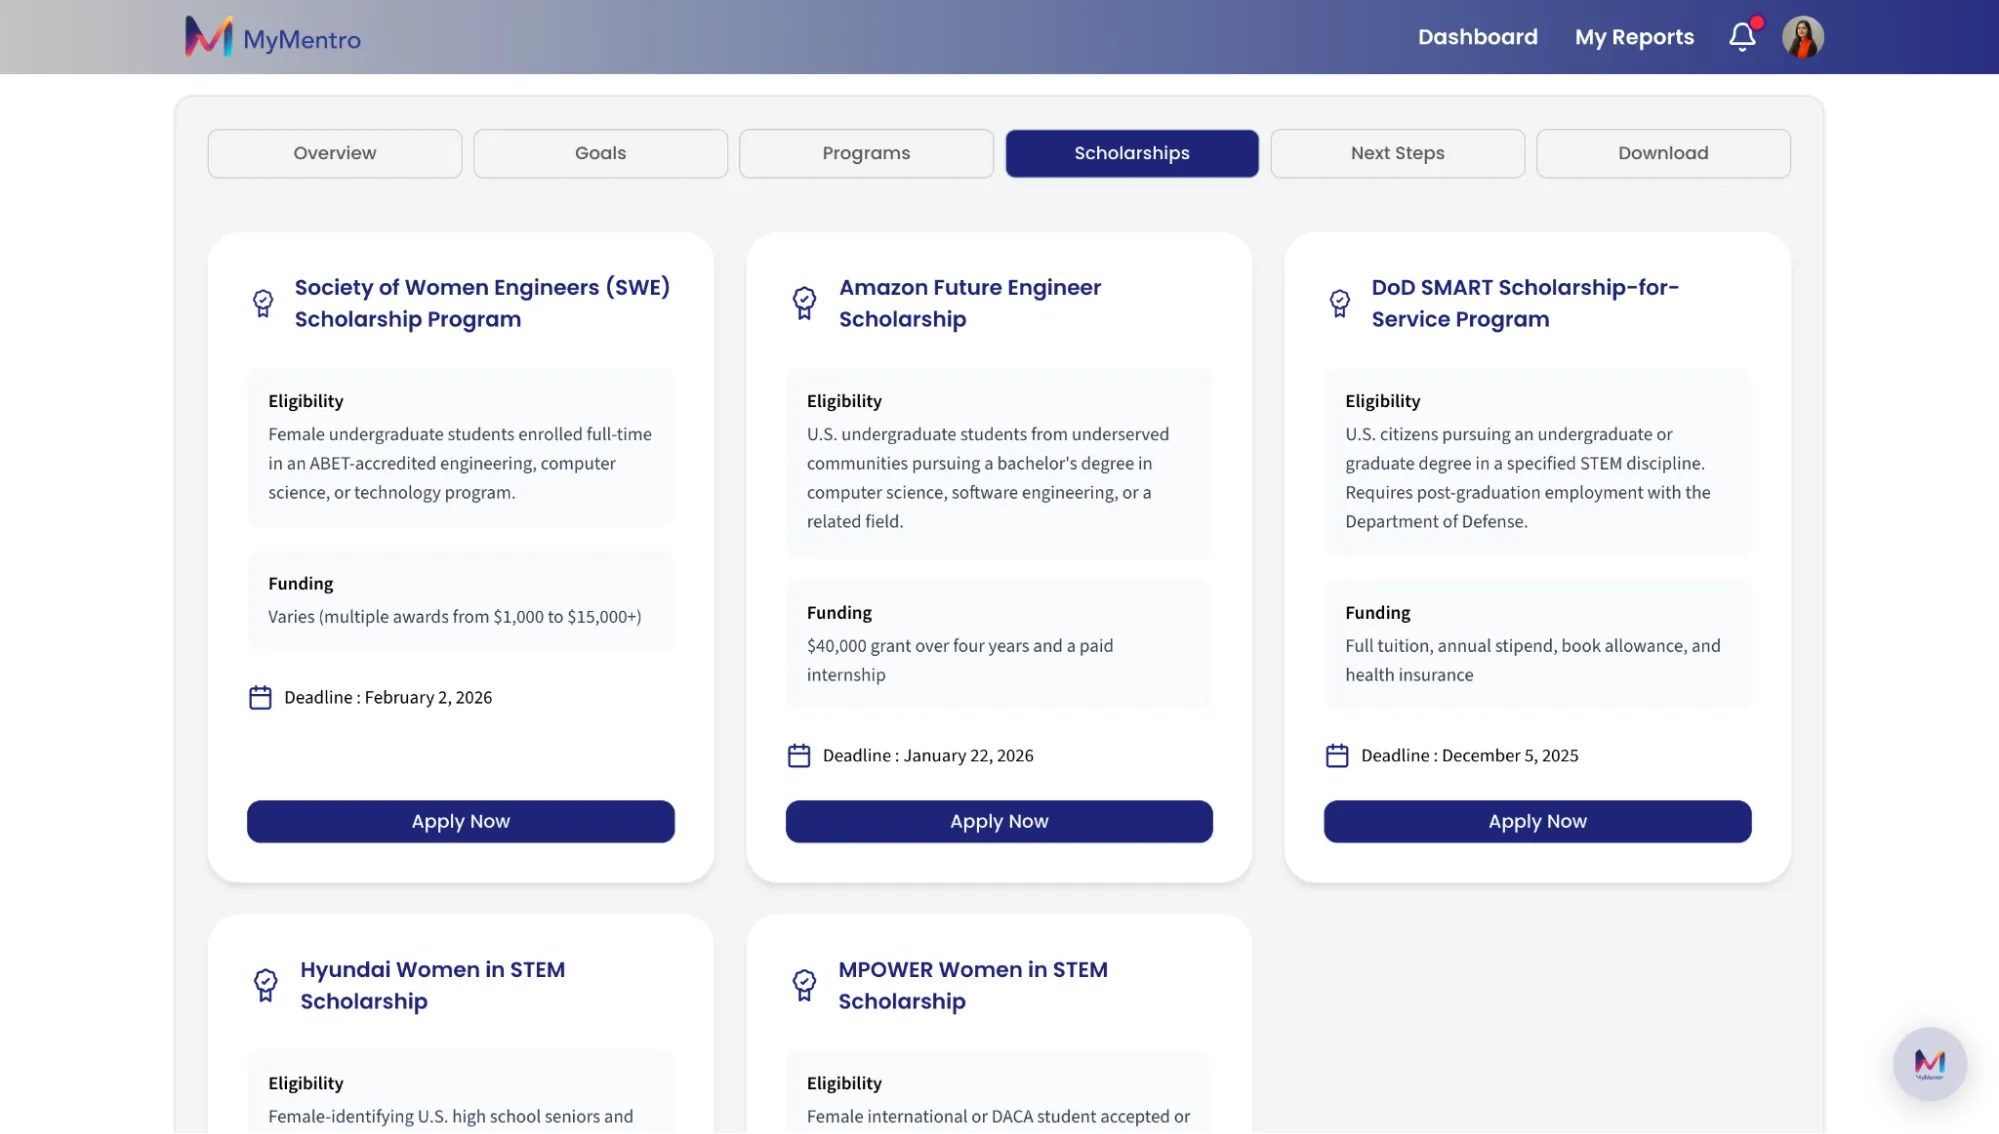Screen dimensions: 1999x1134
Task: Click the DoD SMART Scholarship-for-Service Program title
Action: tap(1525, 303)
